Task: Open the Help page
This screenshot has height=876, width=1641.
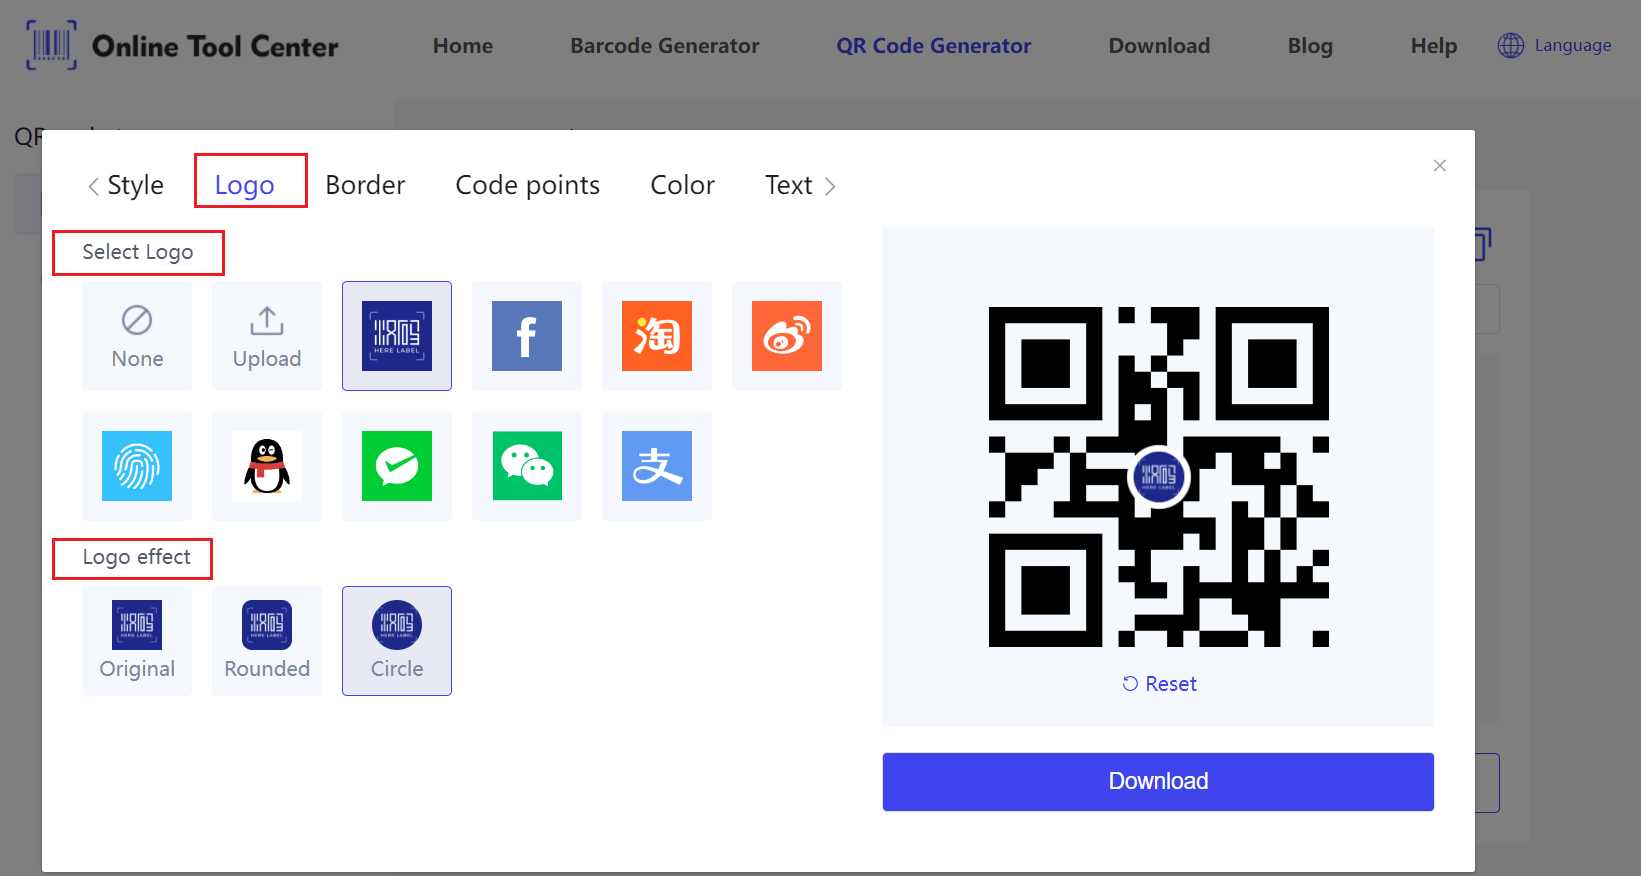Action: 1434,46
